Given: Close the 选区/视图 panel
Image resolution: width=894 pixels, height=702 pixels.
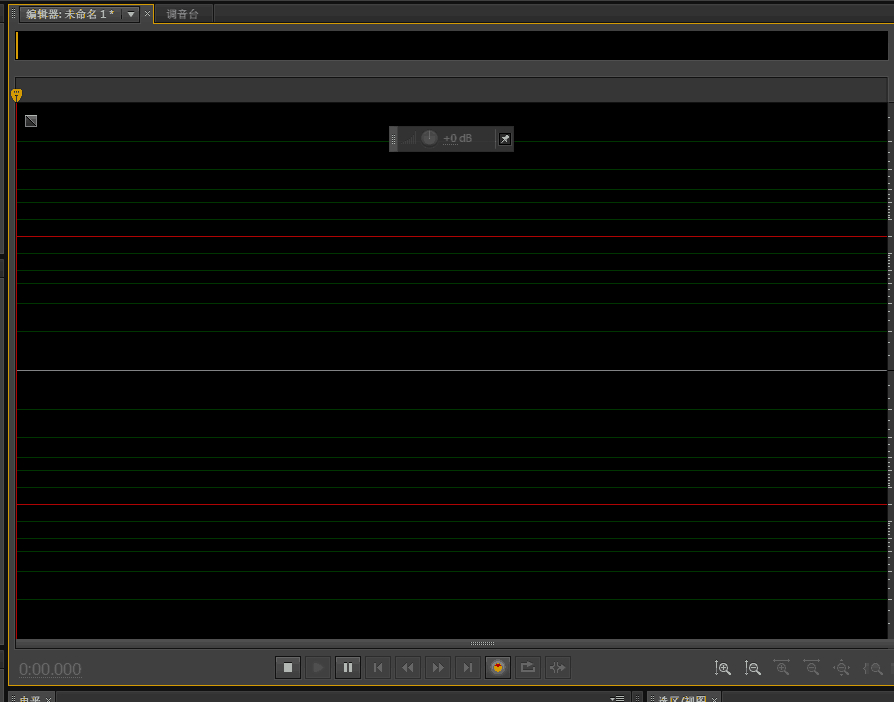Looking at the screenshot, I should coord(714,699).
